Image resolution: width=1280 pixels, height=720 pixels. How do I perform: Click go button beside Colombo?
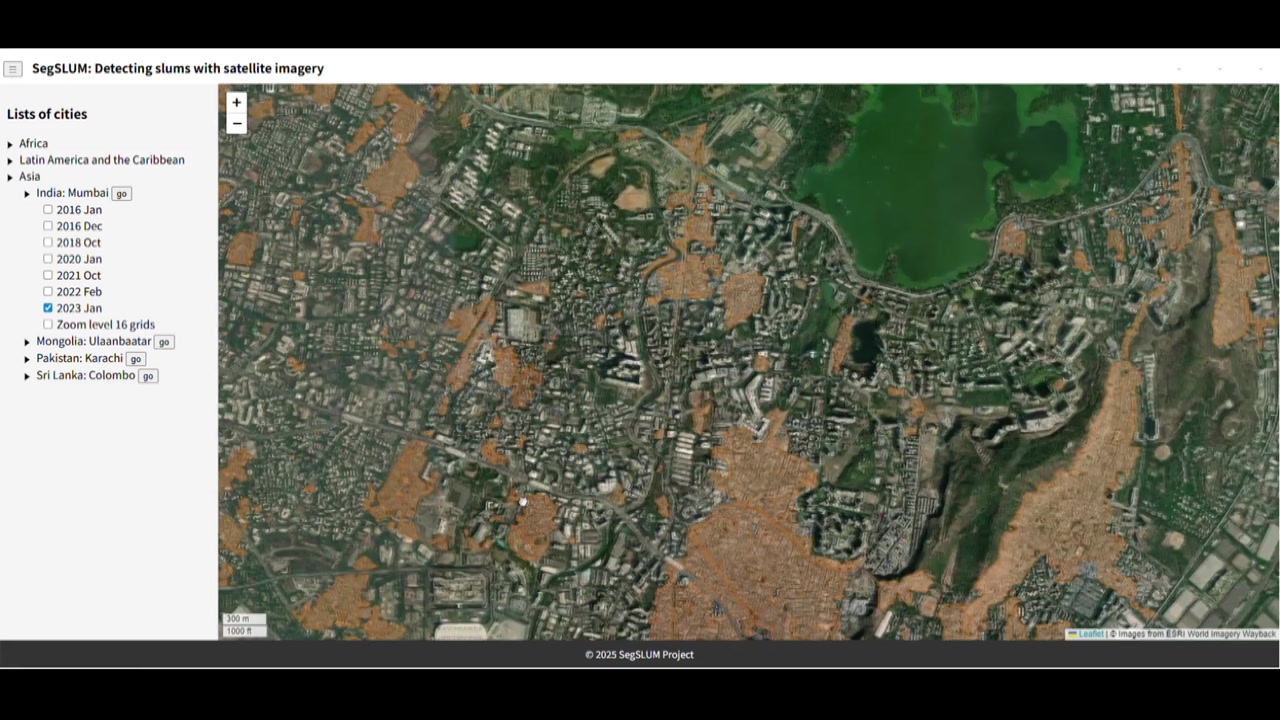(x=148, y=376)
